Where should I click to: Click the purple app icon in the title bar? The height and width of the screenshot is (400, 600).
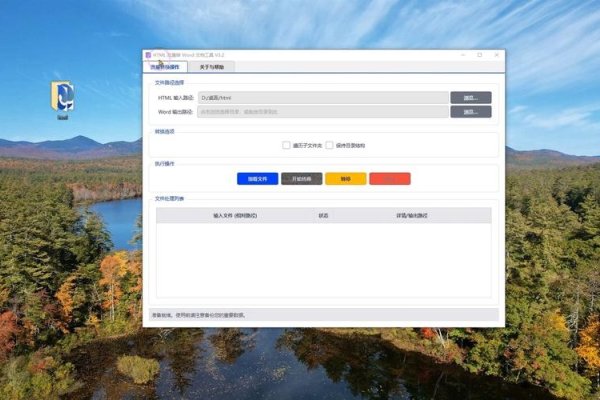(148, 55)
